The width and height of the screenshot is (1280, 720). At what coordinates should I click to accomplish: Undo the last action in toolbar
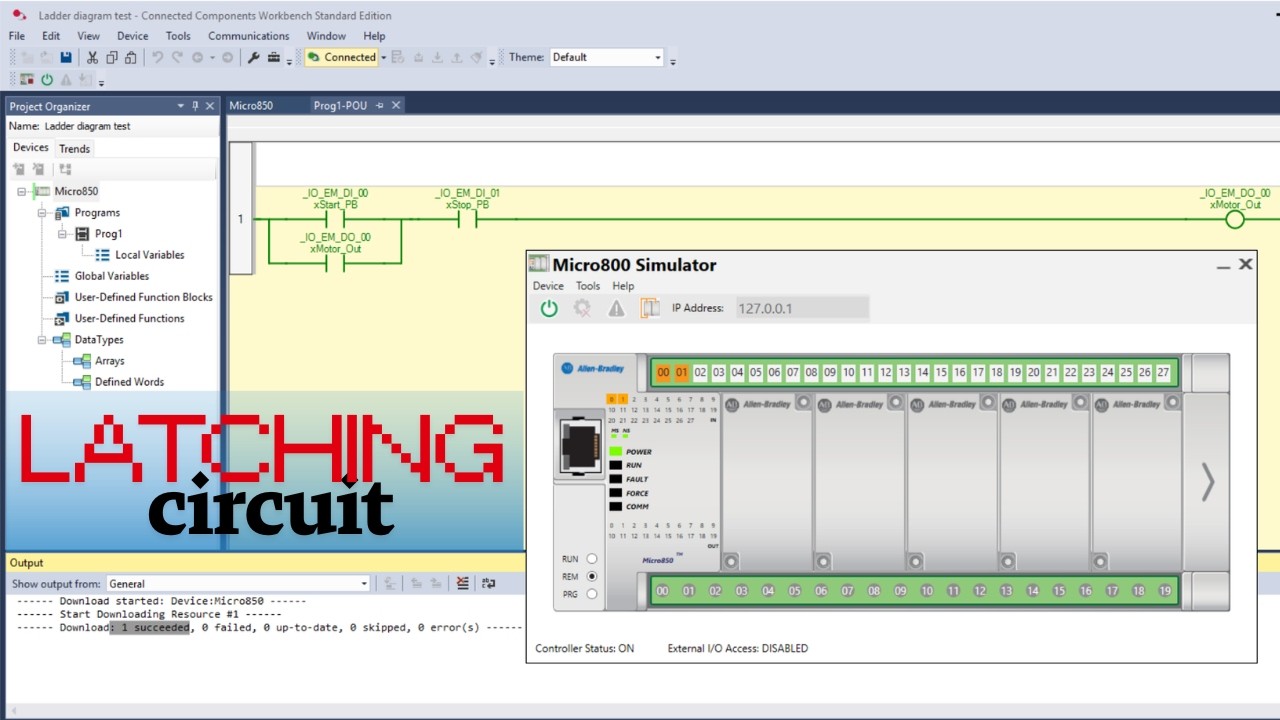pyautogui.click(x=157, y=58)
